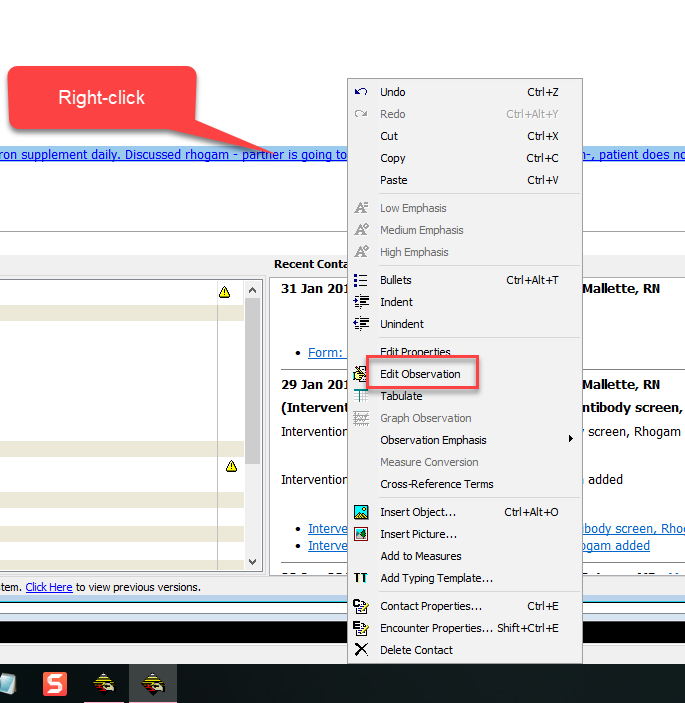
Task: Click the greyed Redo arrow icon
Action: pyautogui.click(x=361, y=114)
